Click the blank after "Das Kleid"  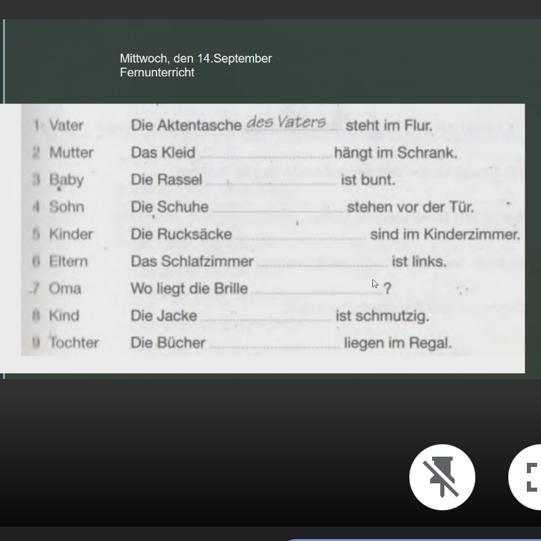pos(265,154)
